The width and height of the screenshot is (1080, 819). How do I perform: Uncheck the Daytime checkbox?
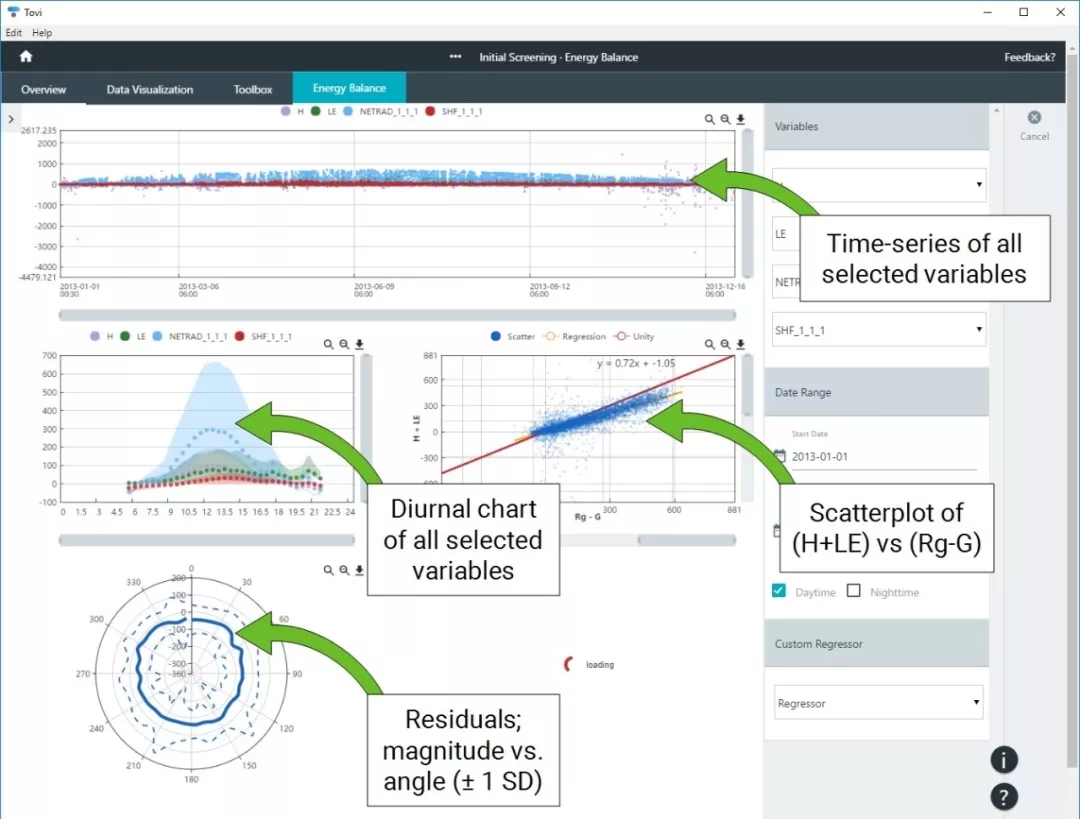pos(779,591)
